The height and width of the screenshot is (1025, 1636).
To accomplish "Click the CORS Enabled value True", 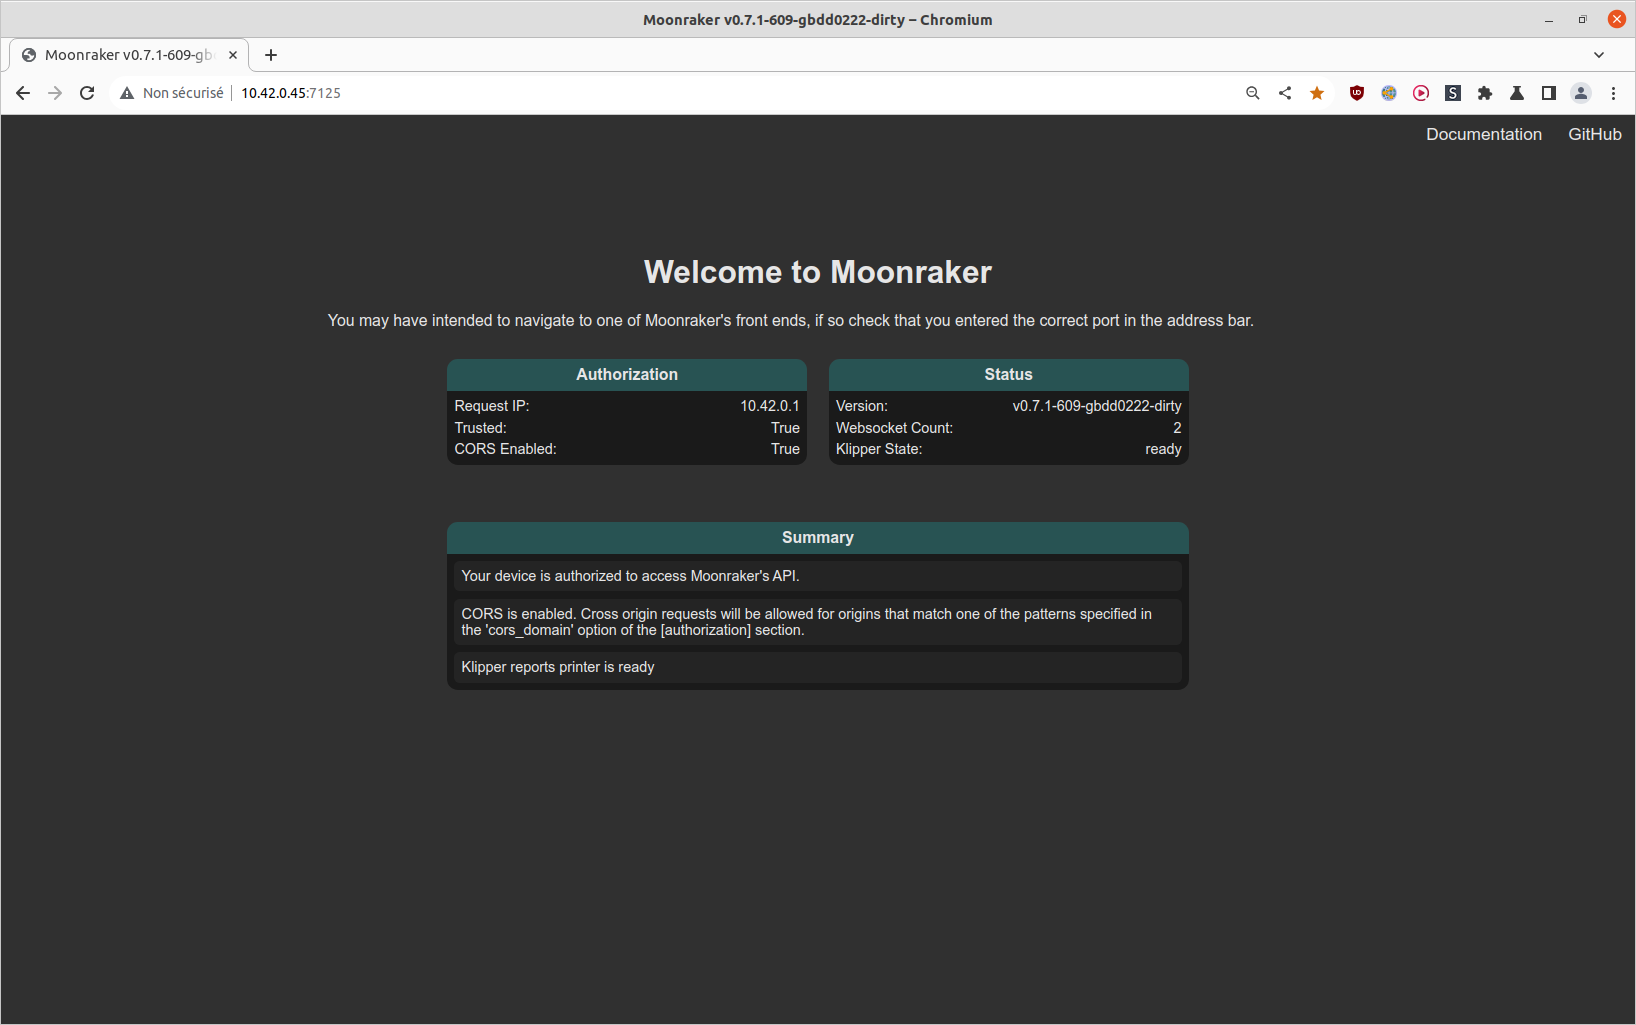I will tap(785, 449).
